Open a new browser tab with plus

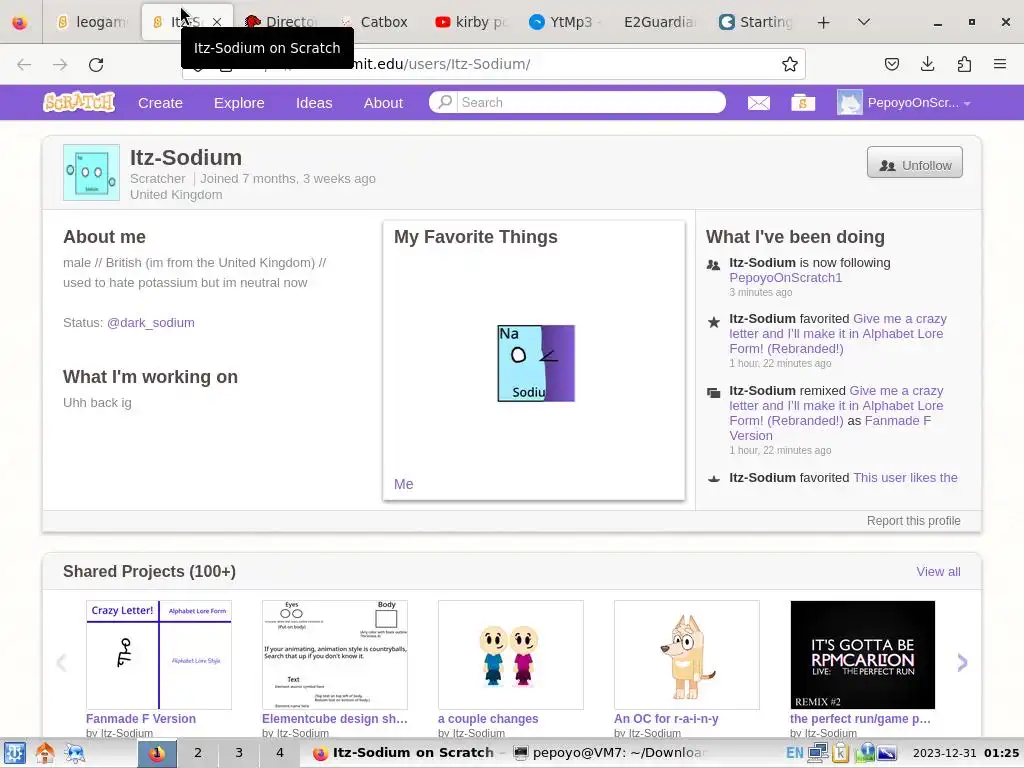click(824, 22)
